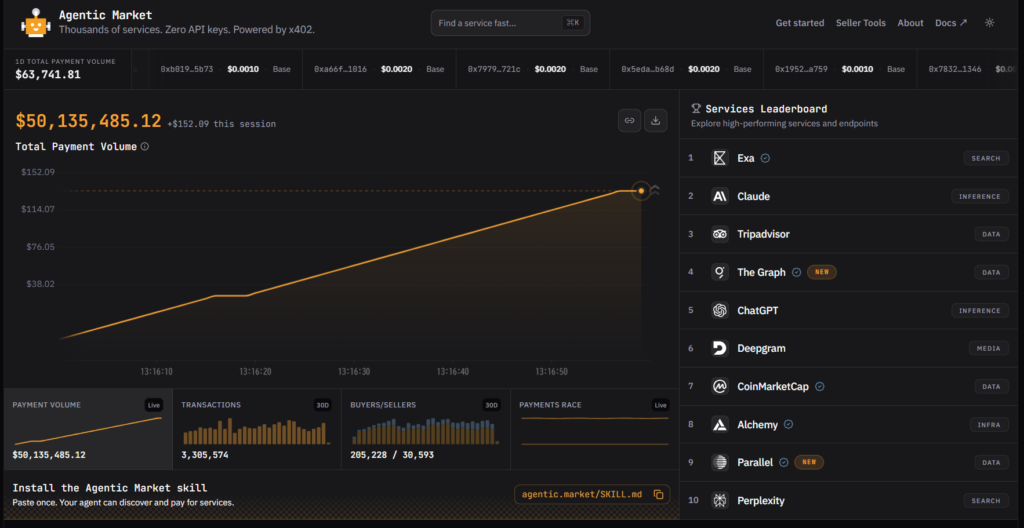1024x528 pixels.
Task: Click the 13:16:30 time axis label
Action: point(354,371)
